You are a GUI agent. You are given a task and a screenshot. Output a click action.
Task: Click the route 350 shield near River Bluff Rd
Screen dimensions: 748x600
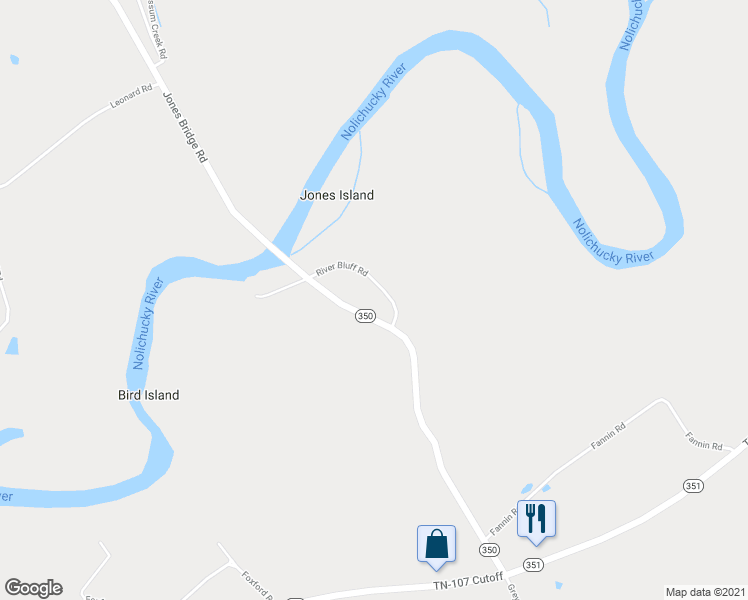coord(365,316)
